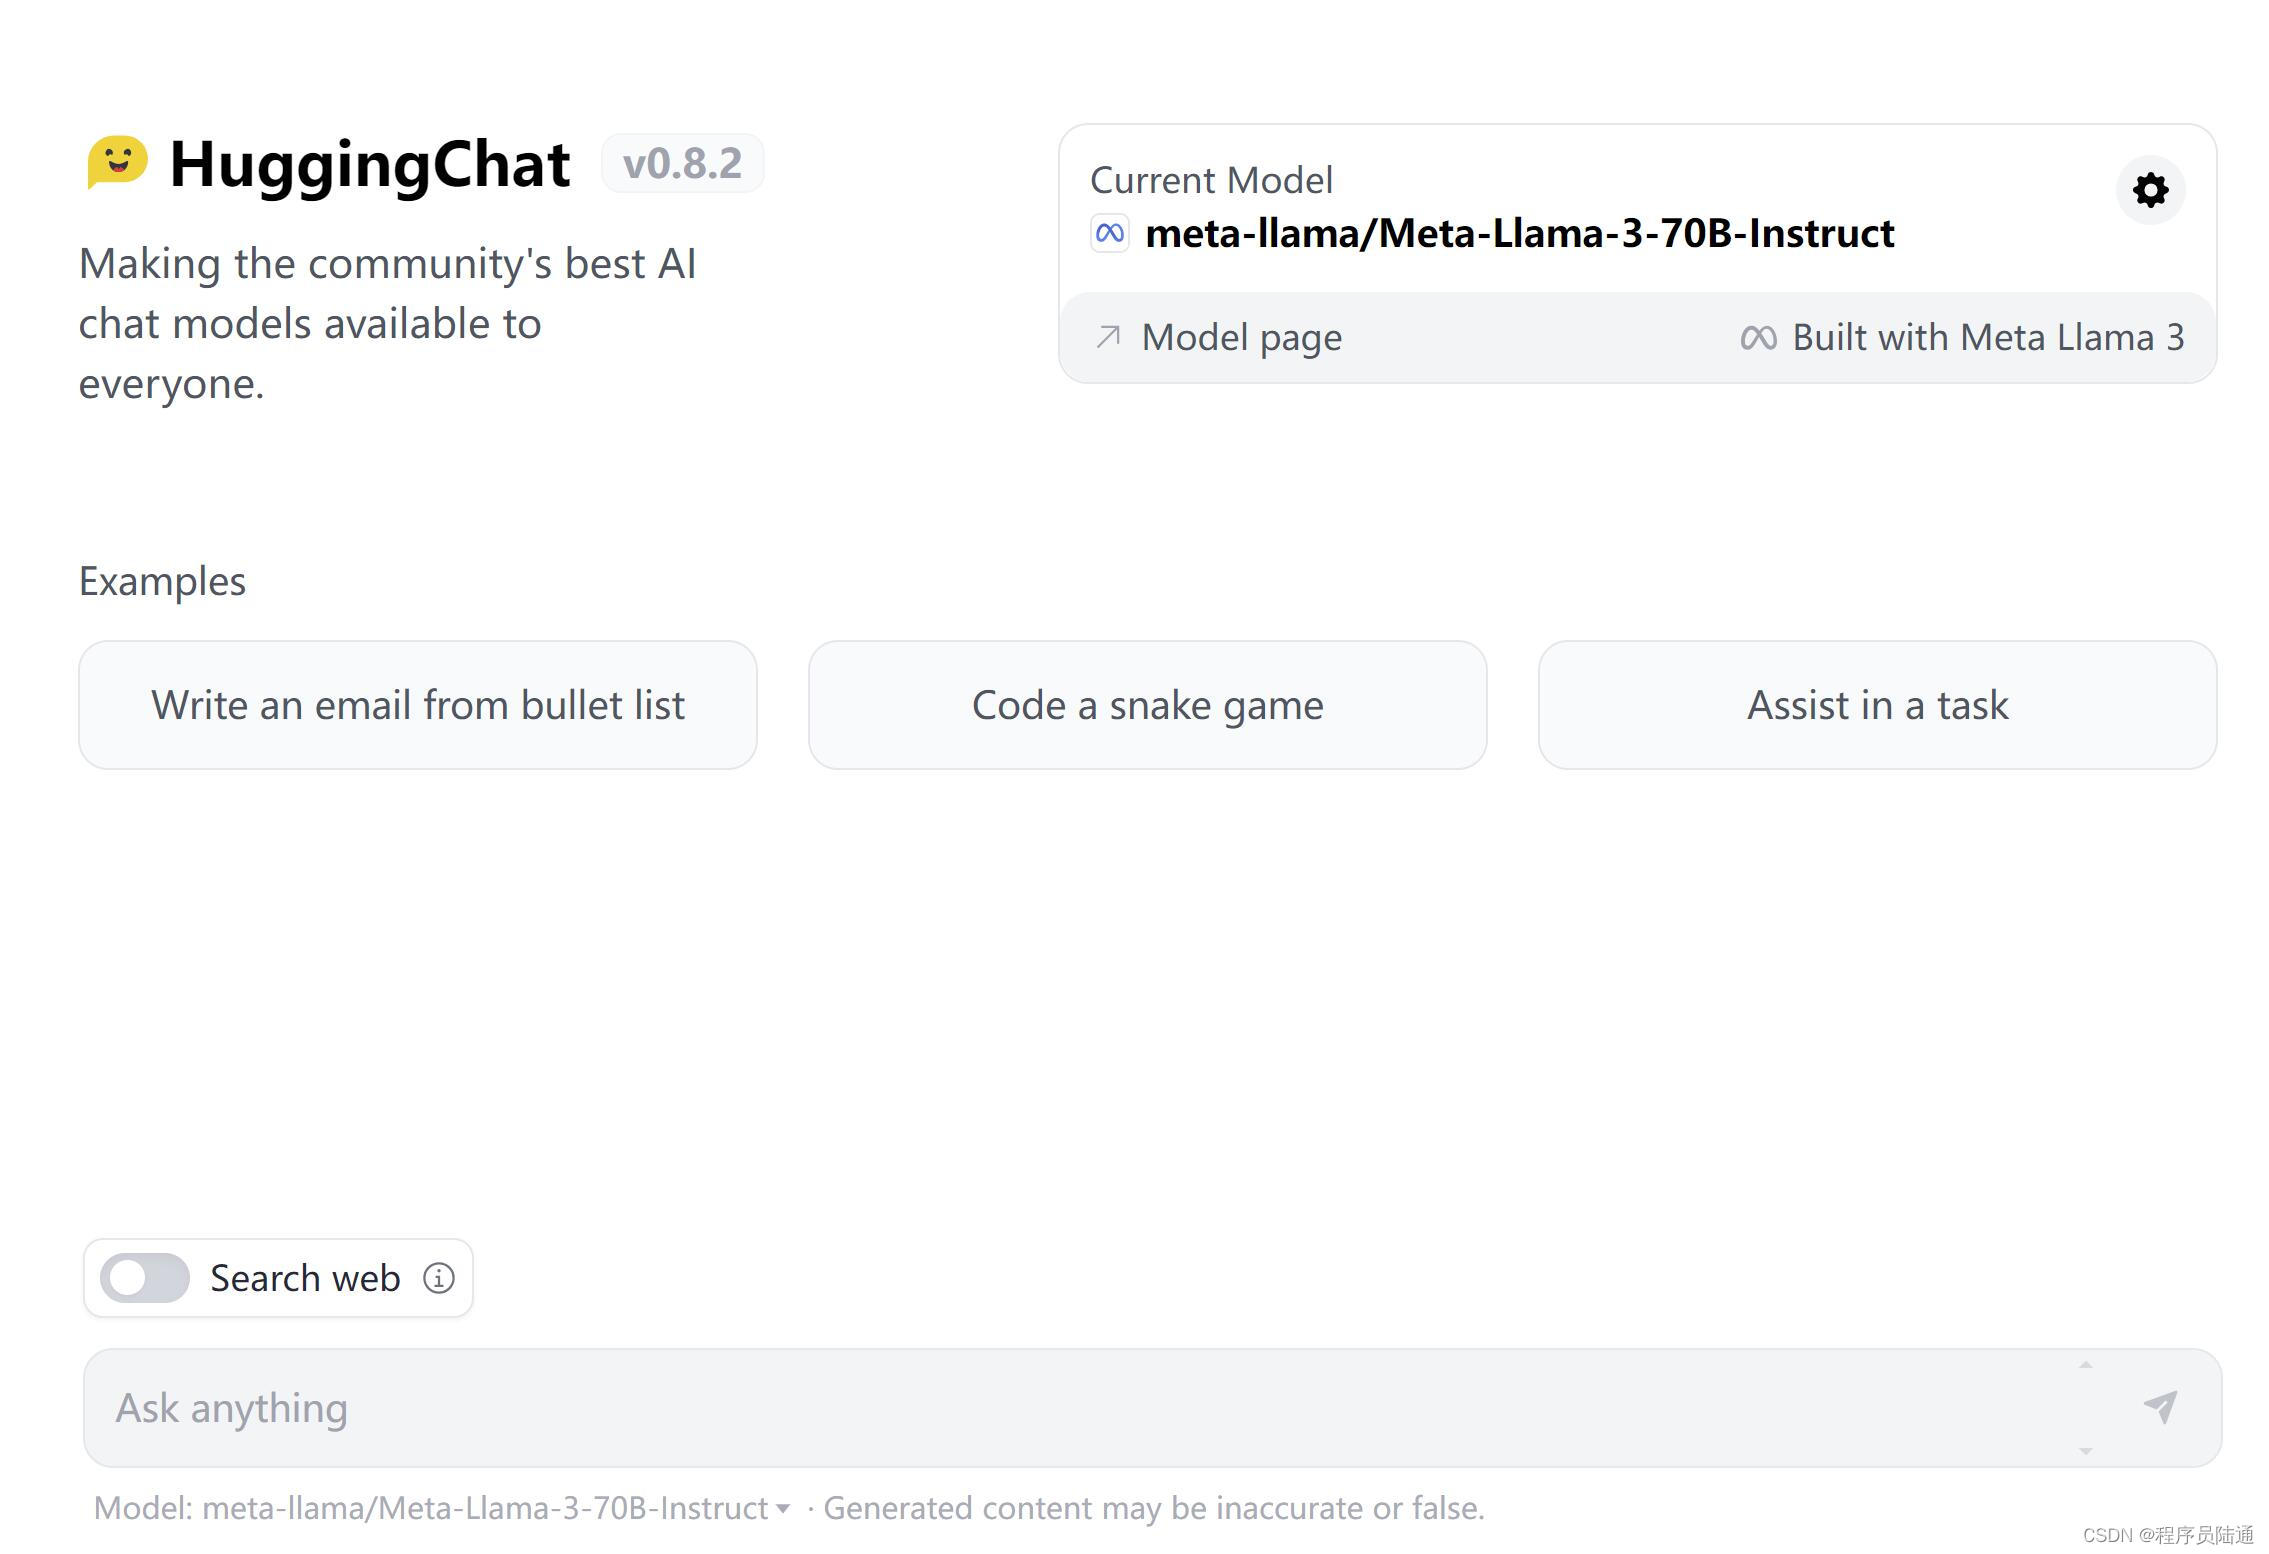Click the Meta logo beside model name

[1109, 233]
